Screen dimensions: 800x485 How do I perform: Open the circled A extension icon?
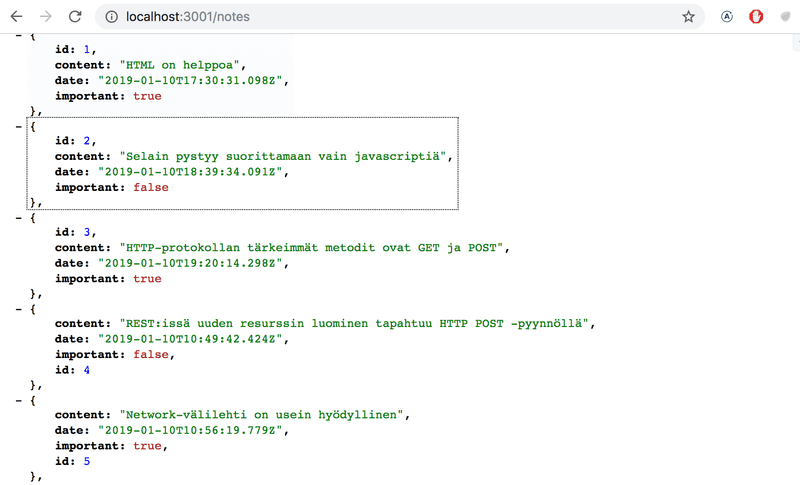coord(727,17)
